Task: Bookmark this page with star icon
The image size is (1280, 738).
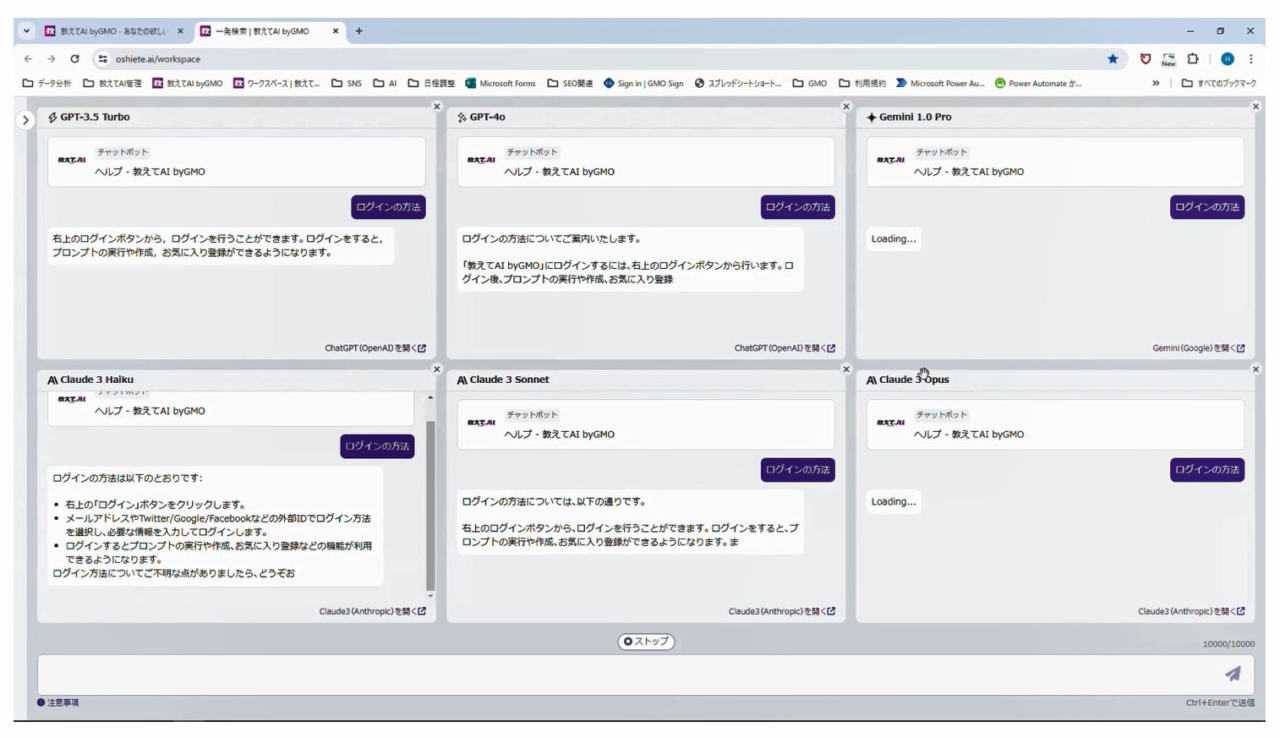Action: tap(1113, 59)
